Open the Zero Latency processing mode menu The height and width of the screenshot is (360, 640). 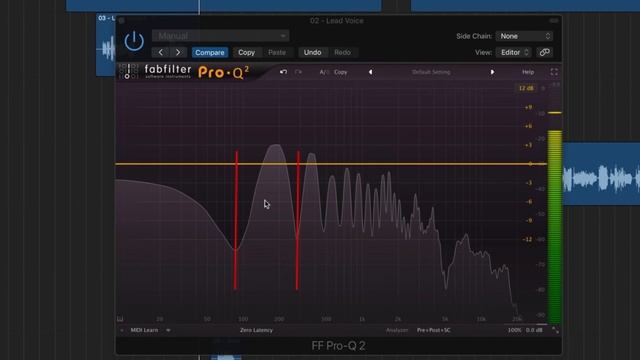(x=256, y=330)
